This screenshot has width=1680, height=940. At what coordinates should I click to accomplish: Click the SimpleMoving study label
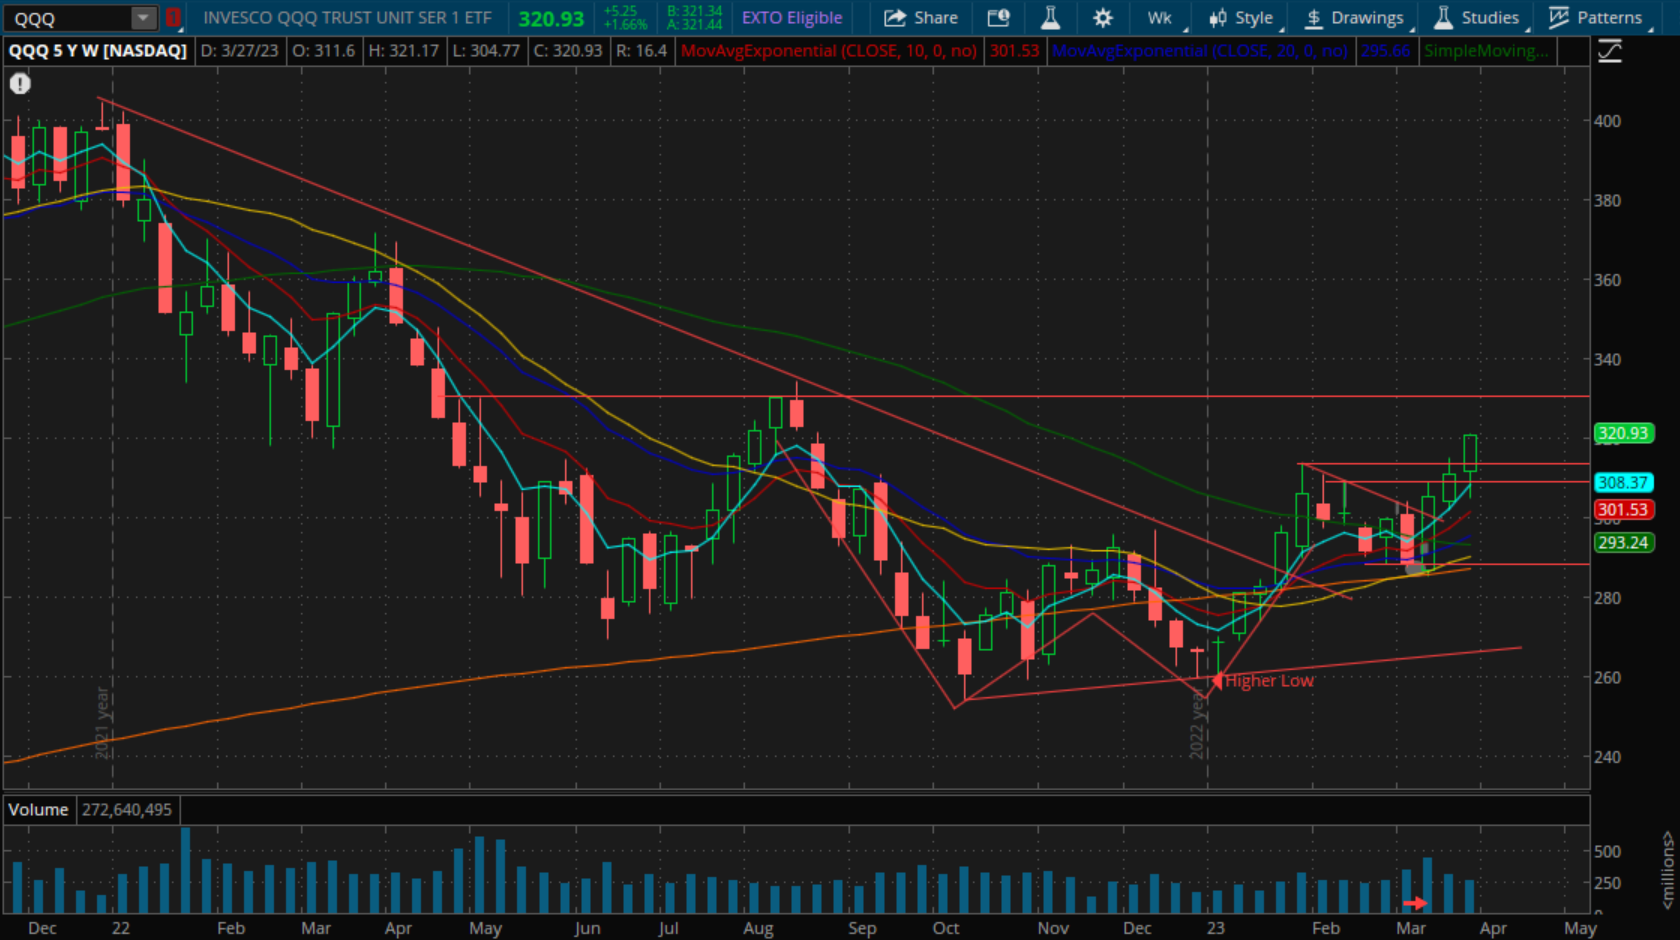(x=1486, y=51)
